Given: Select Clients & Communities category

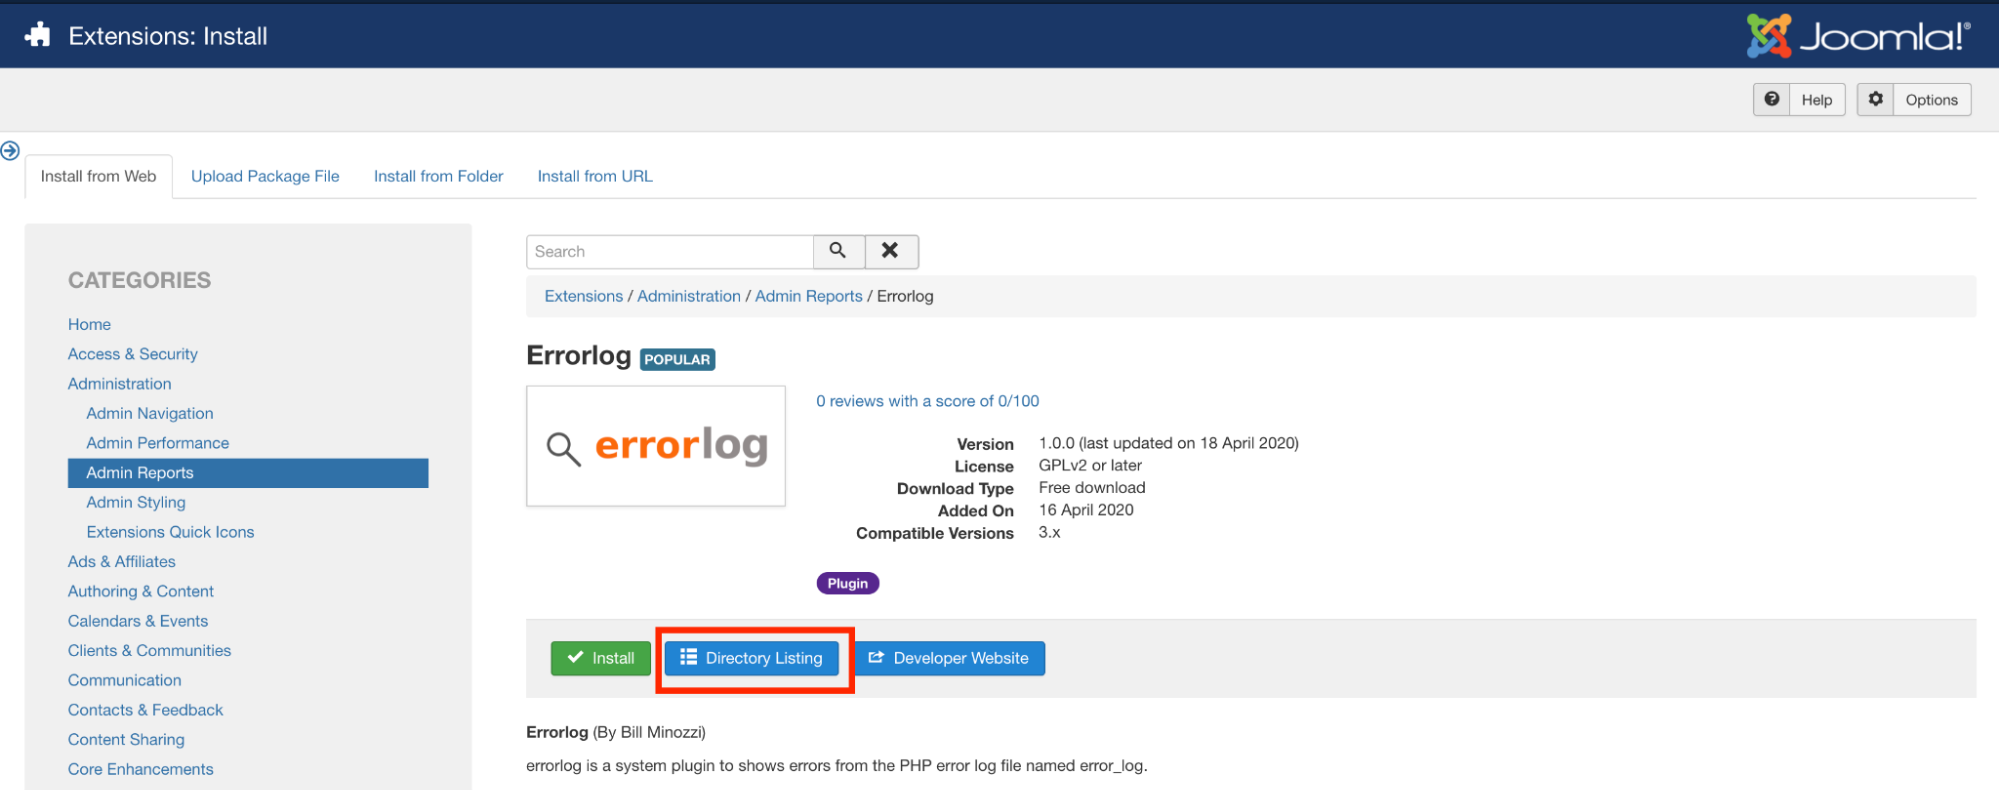Looking at the screenshot, I should point(150,650).
